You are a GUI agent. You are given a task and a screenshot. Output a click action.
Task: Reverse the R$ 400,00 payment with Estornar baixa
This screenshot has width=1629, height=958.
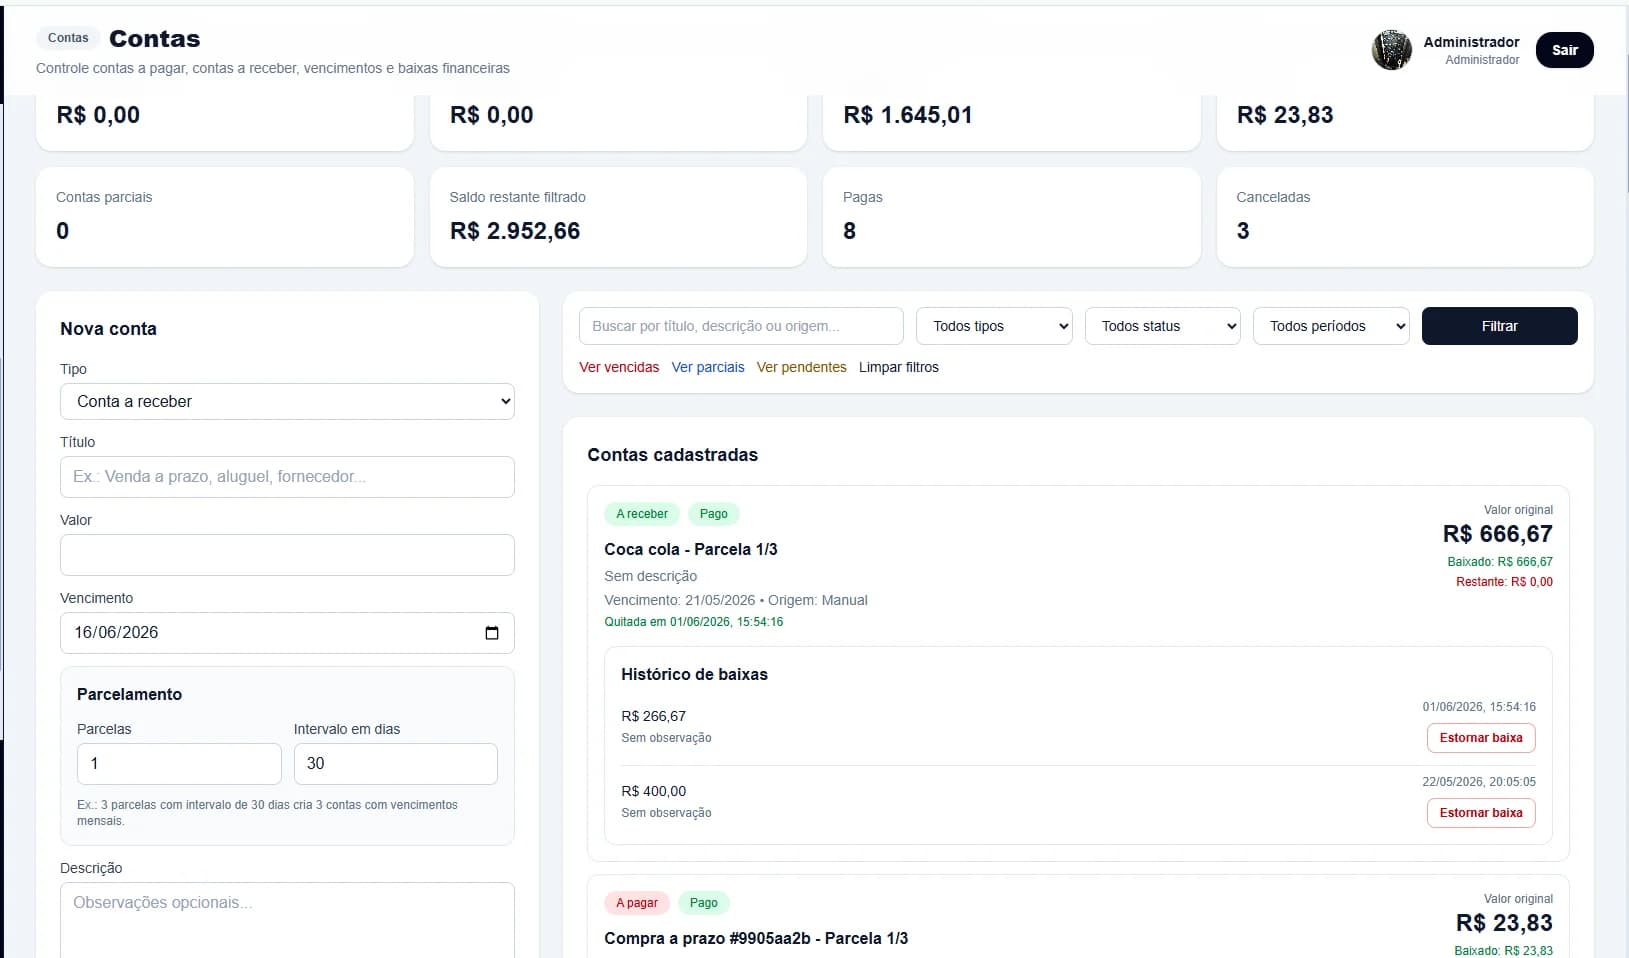click(x=1481, y=813)
